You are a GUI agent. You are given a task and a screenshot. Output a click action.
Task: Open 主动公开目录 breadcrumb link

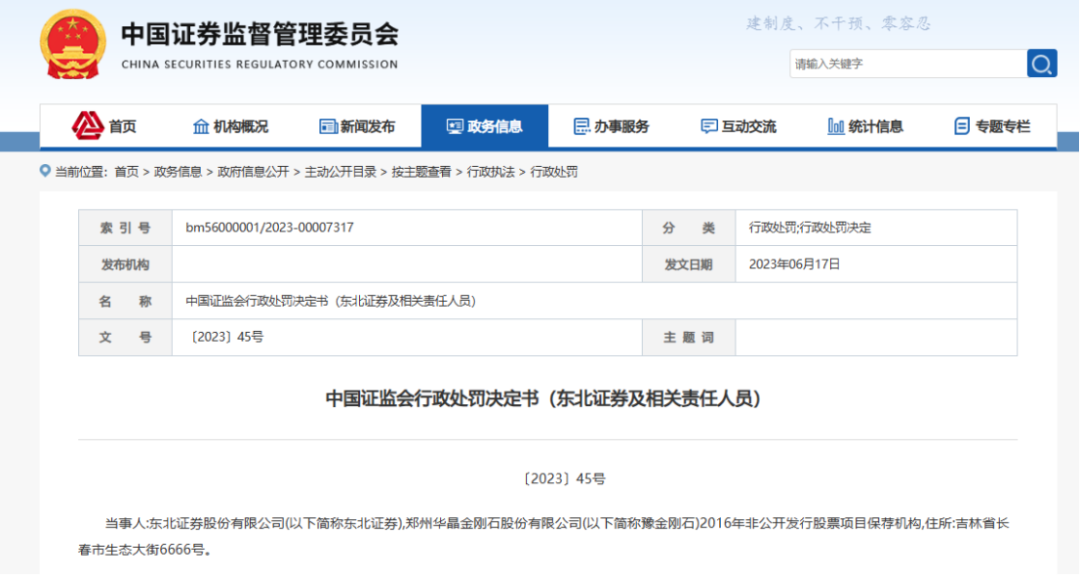coord(340,172)
